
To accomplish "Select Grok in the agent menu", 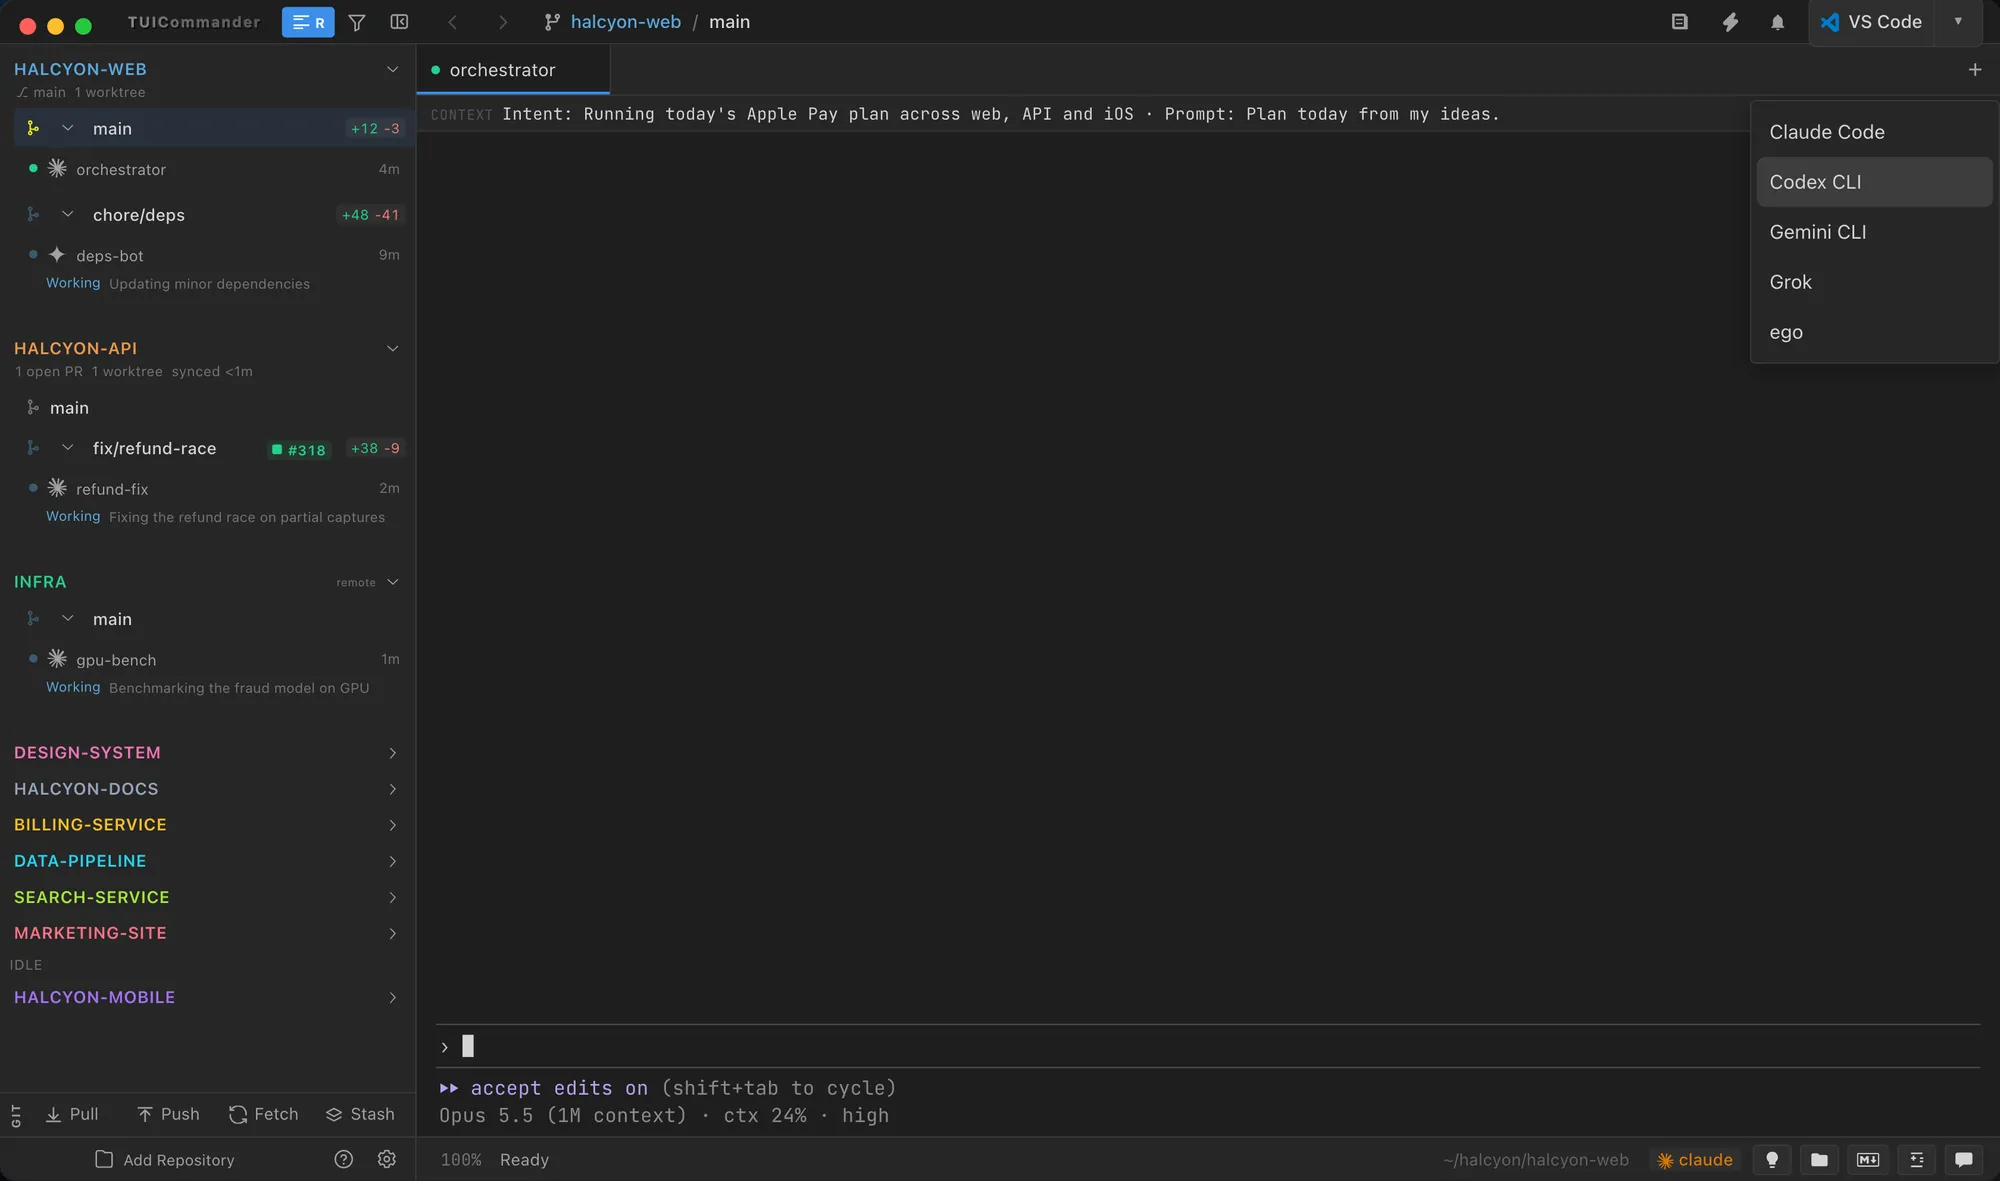I will pos(1874,282).
